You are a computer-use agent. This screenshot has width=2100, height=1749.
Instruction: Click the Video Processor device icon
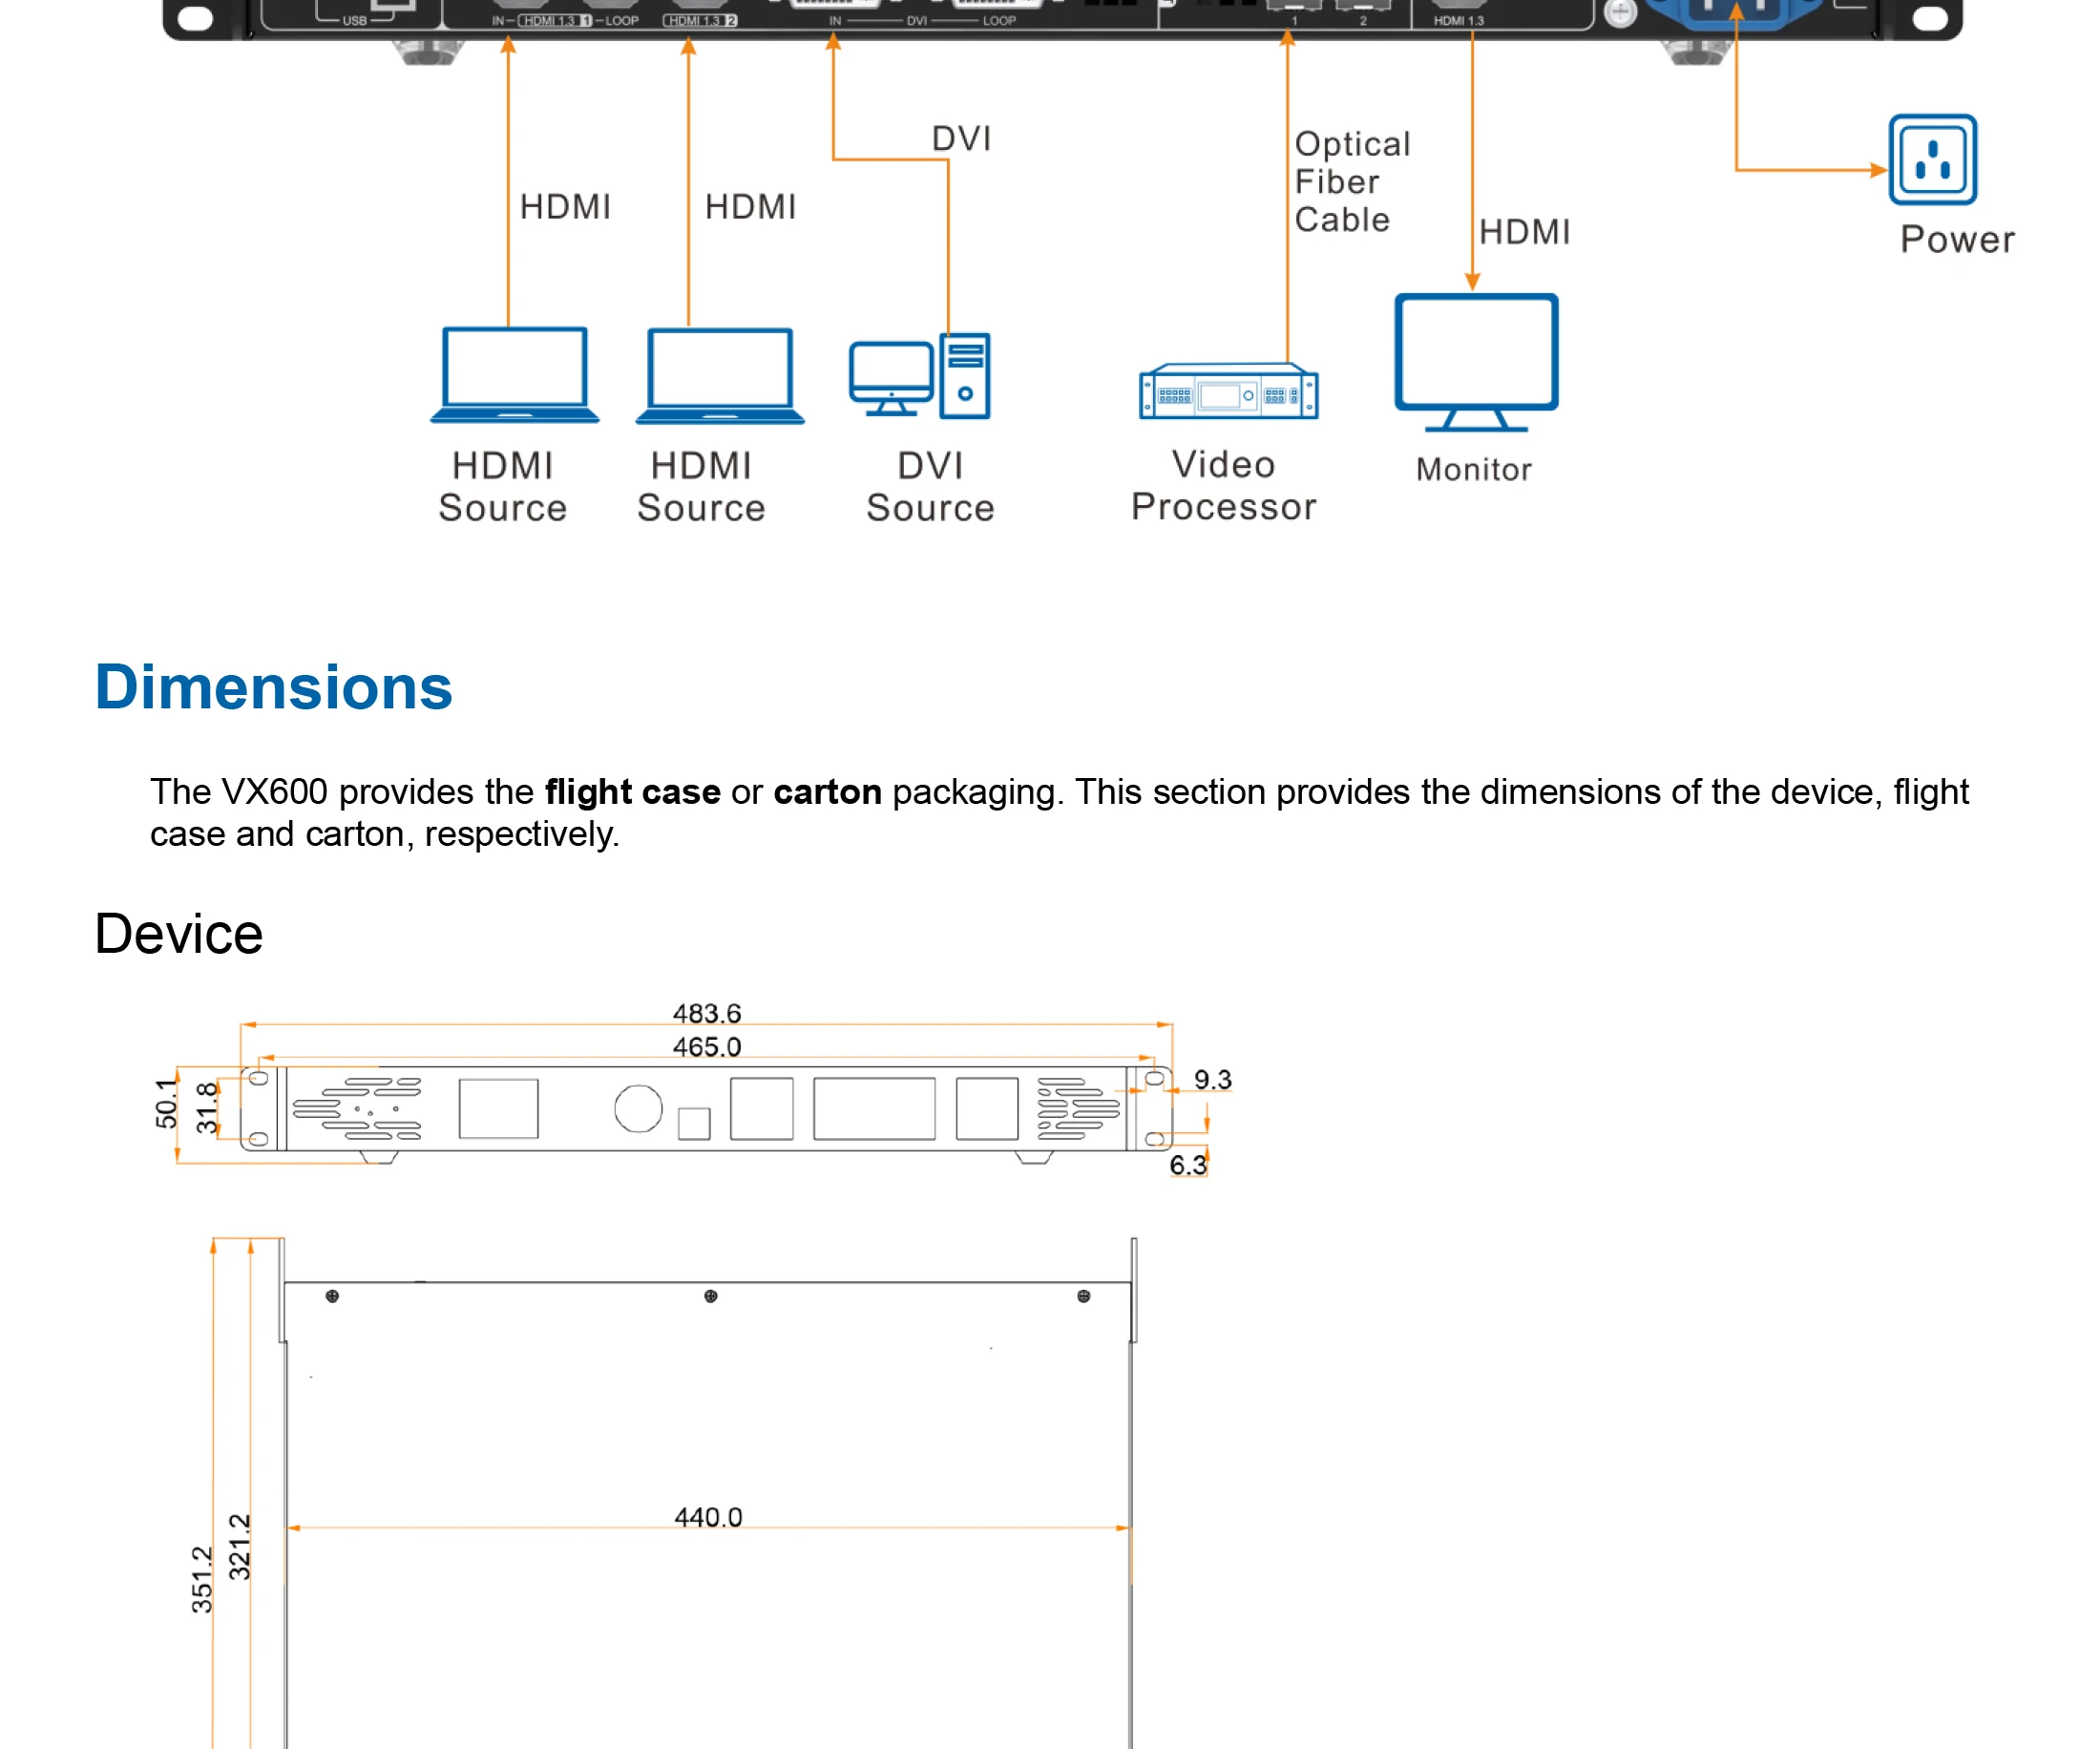[x=1228, y=392]
